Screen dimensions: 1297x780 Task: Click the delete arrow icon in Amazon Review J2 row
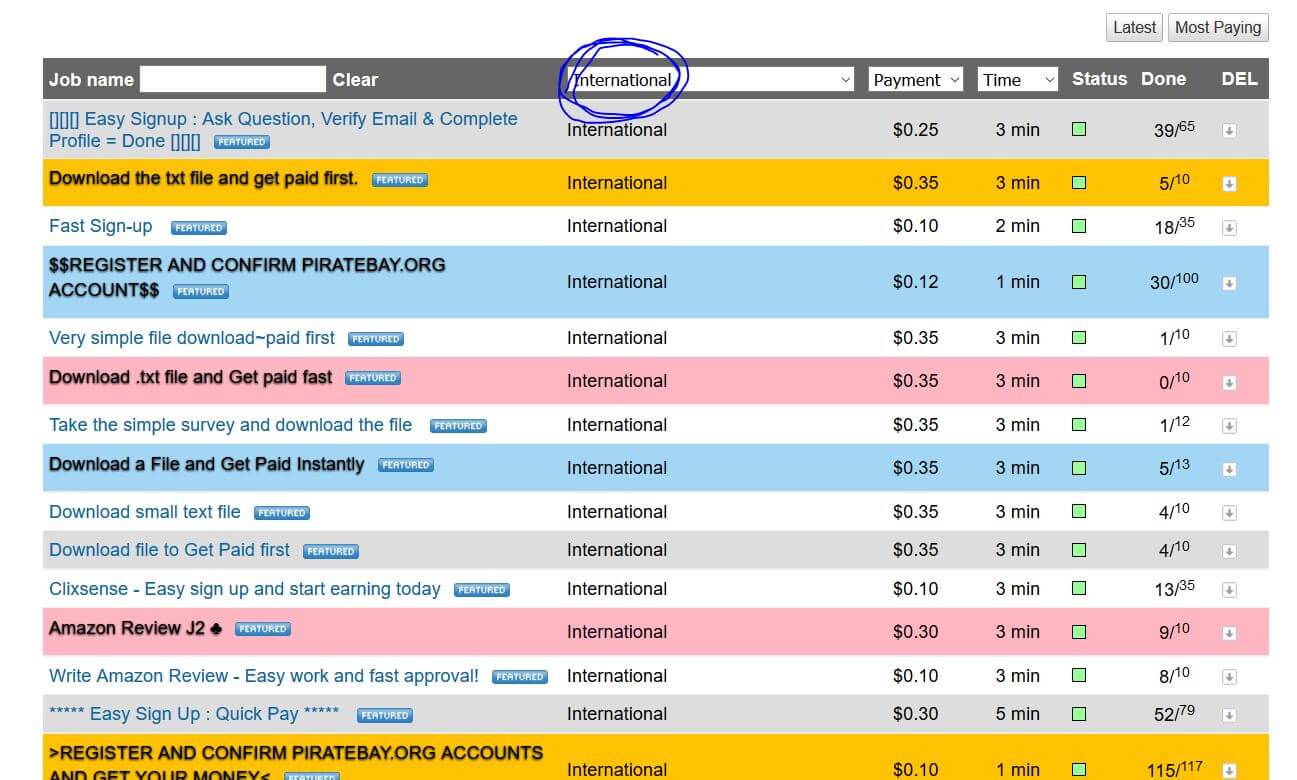(x=1229, y=634)
